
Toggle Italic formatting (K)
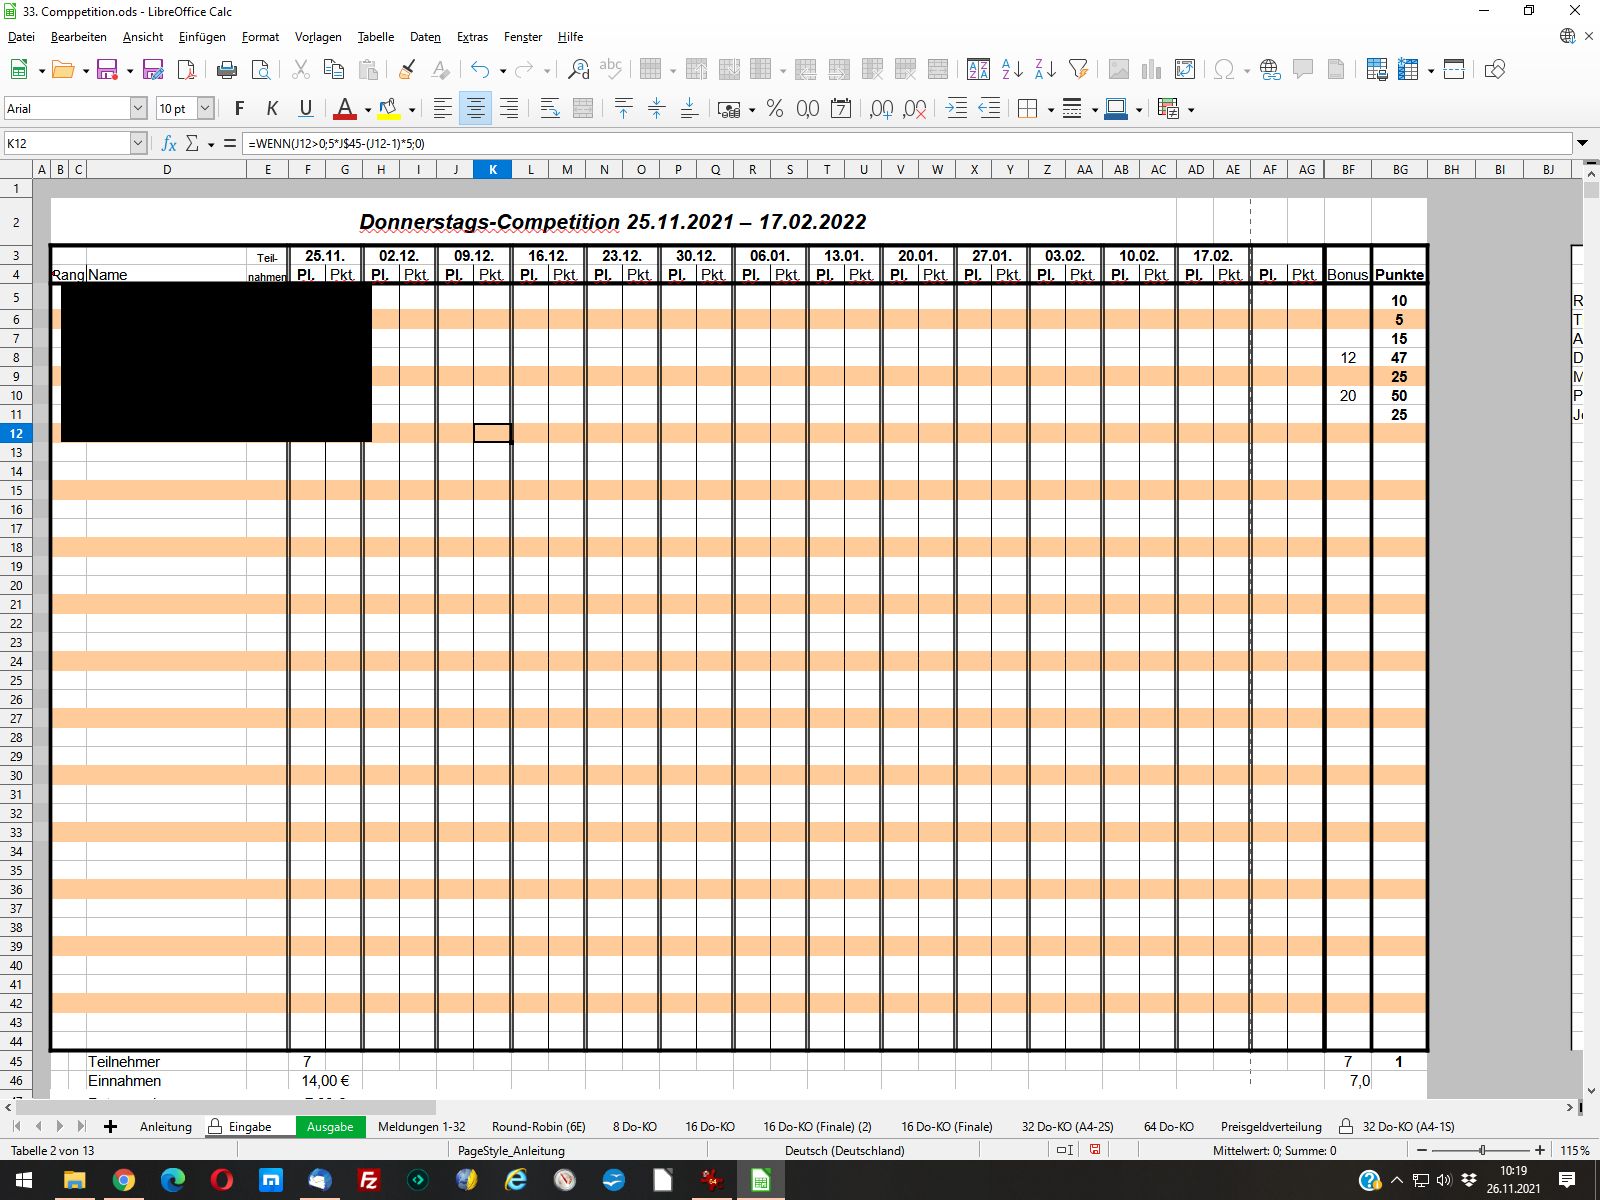[272, 108]
